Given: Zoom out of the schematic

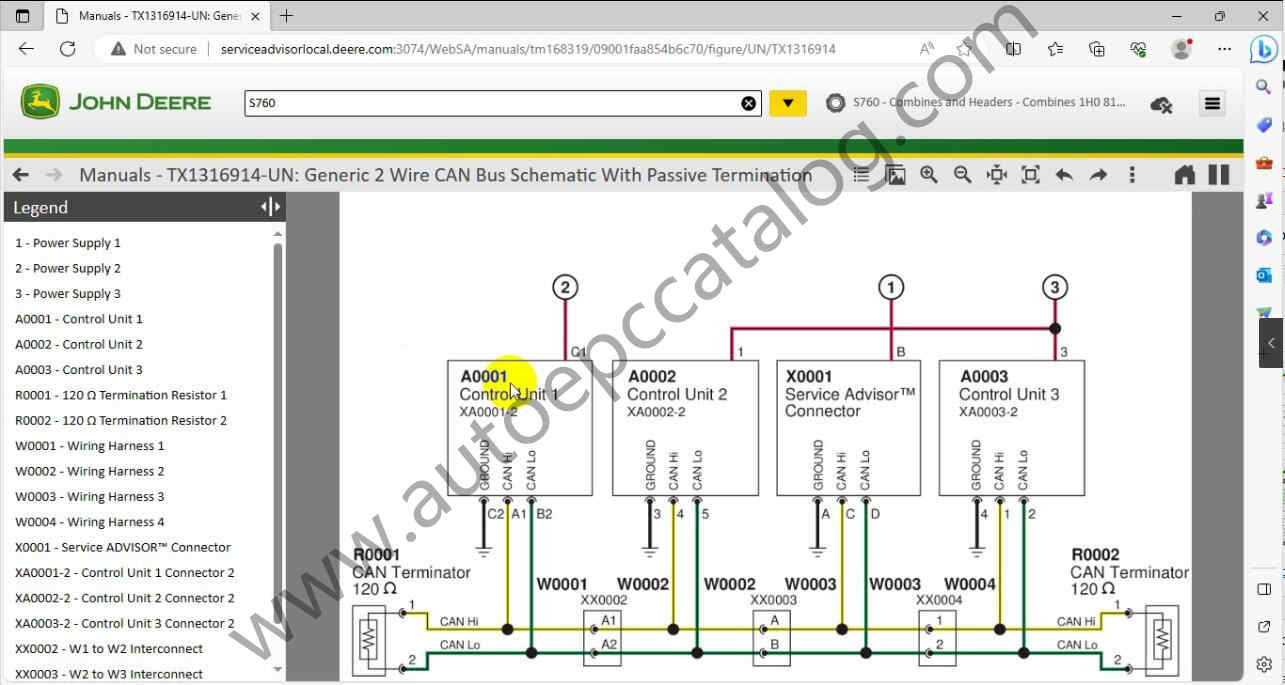Looking at the screenshot, I should [x=963, y=175].
